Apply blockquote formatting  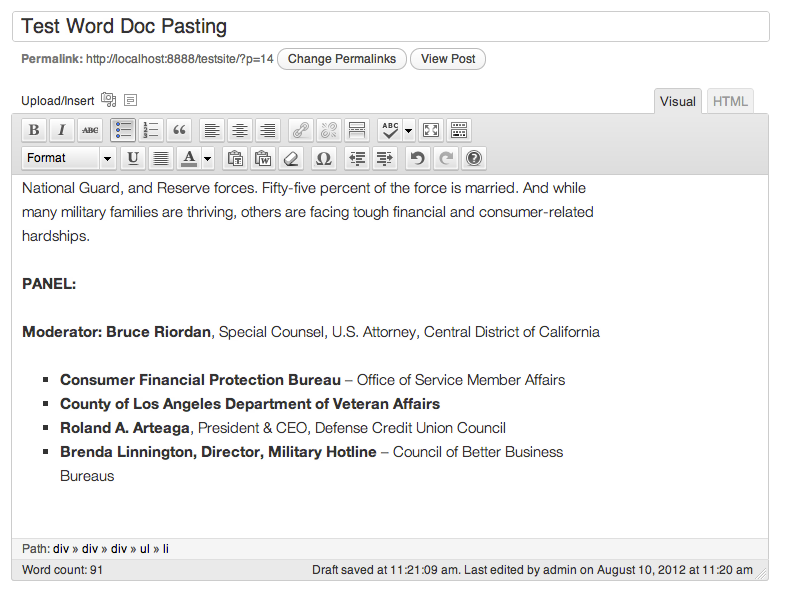pyautogui.click(x=179, y=130)
